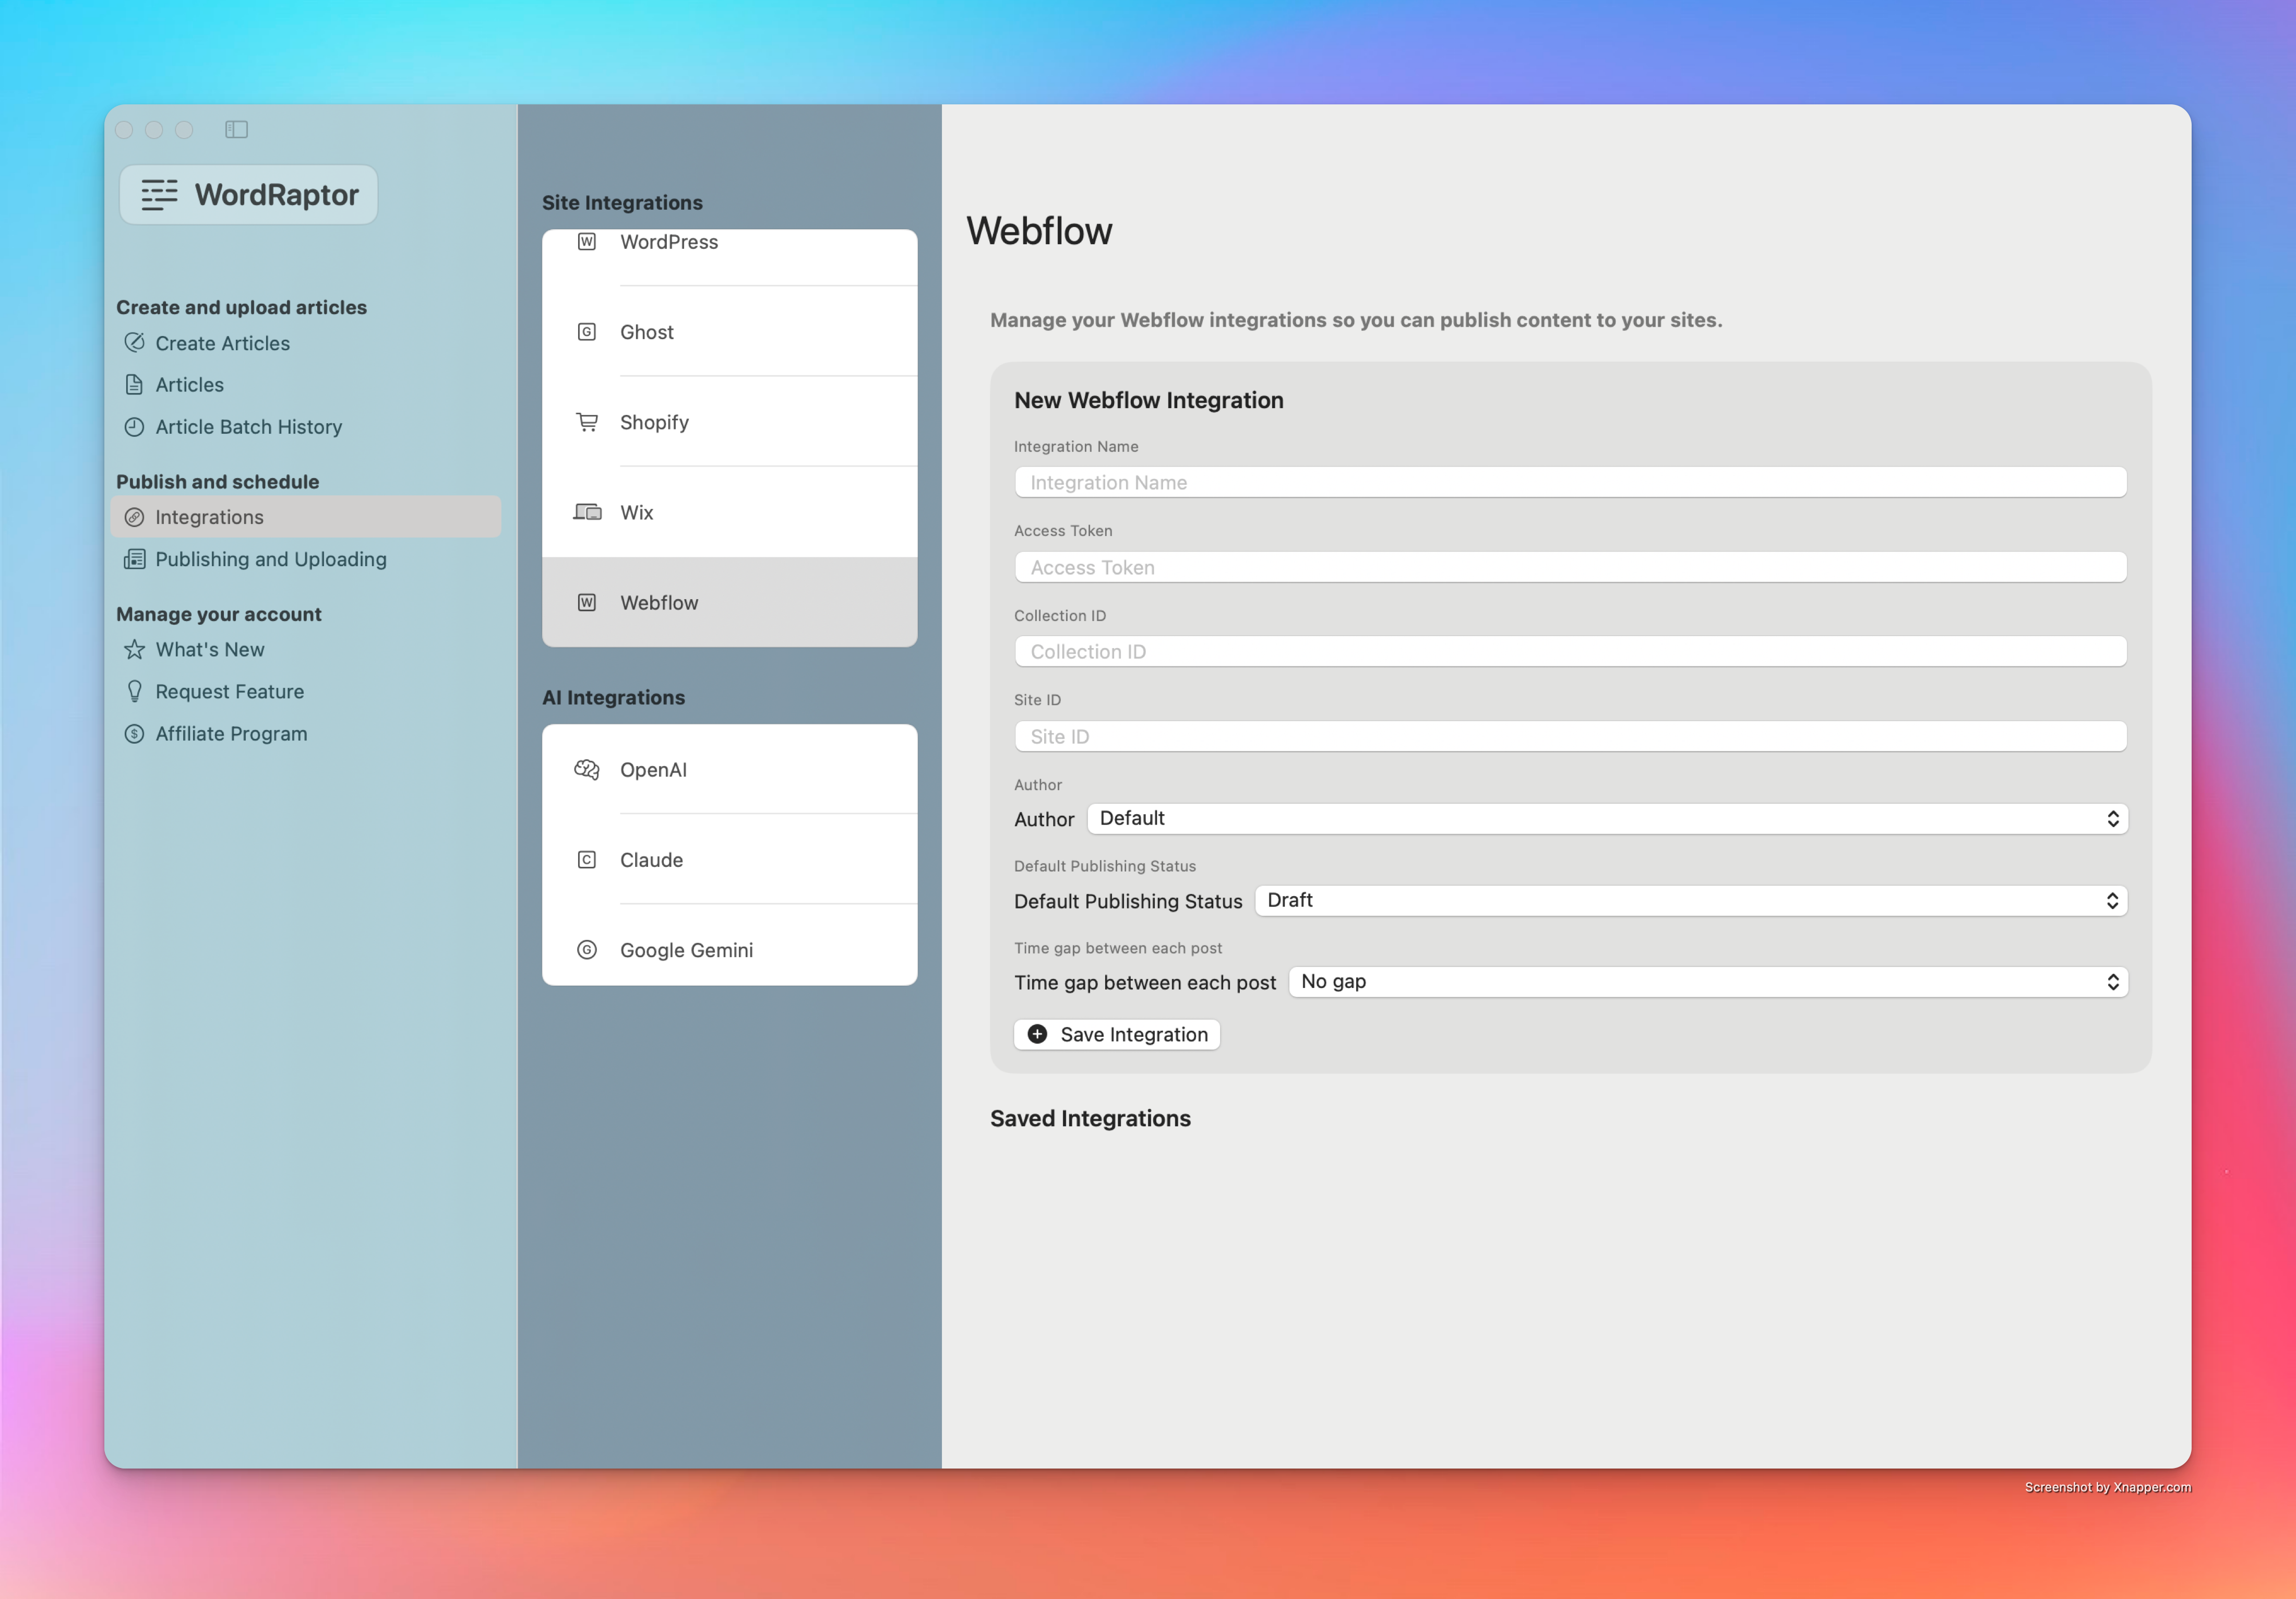Click the WordPress W icon
The image size is (2296, 1599).
587,242
